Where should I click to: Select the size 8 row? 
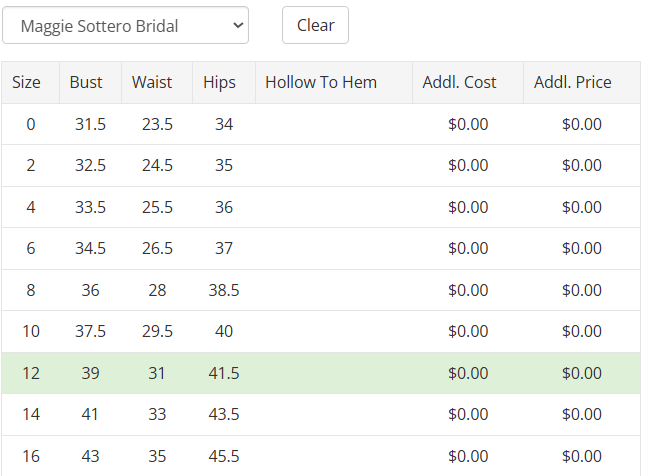point(30,290)
